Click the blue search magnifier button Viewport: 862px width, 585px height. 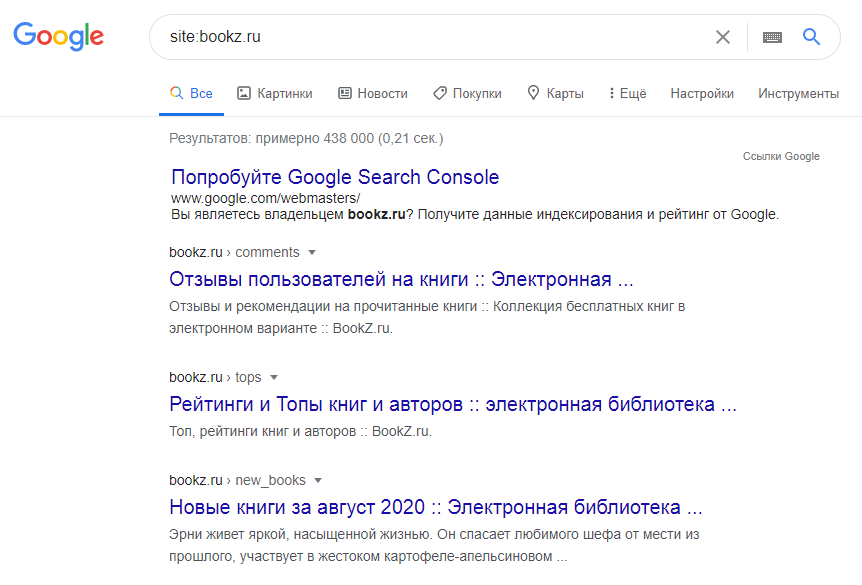(811, 37)
